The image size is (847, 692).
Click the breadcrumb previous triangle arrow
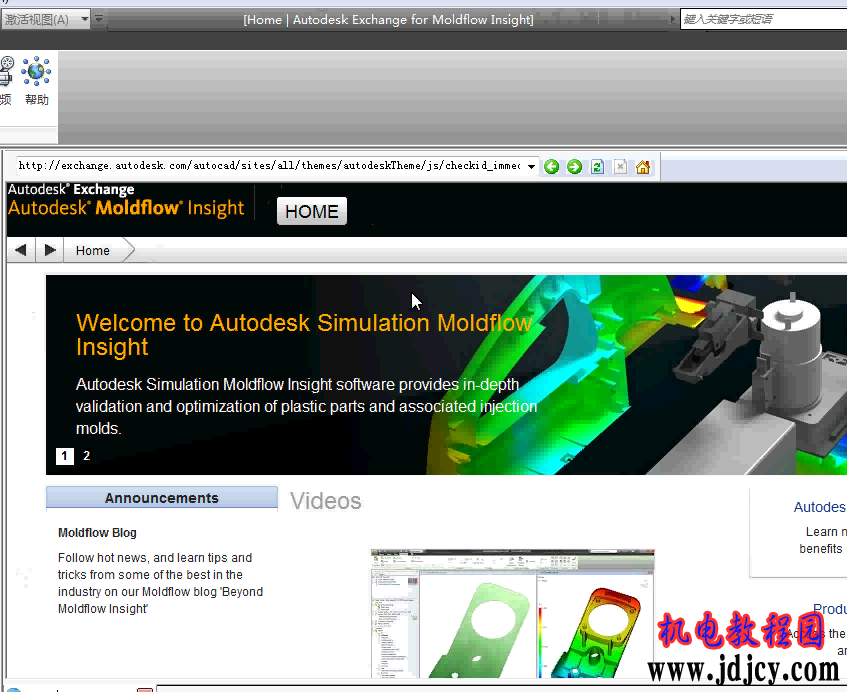click(x=21, y=250)
